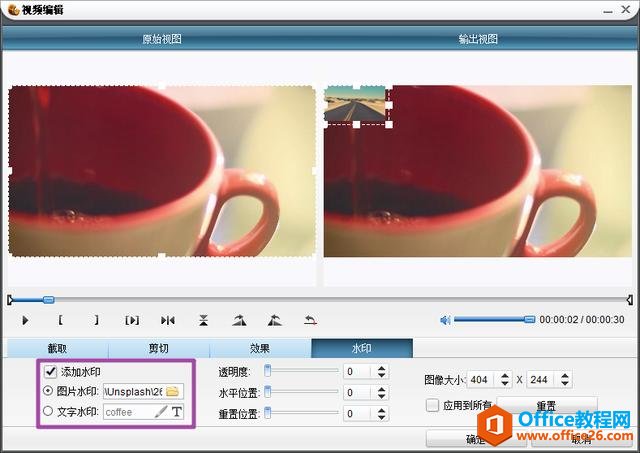
Task: Browse for a watermark image via folder icon
Action: (172, 391)
